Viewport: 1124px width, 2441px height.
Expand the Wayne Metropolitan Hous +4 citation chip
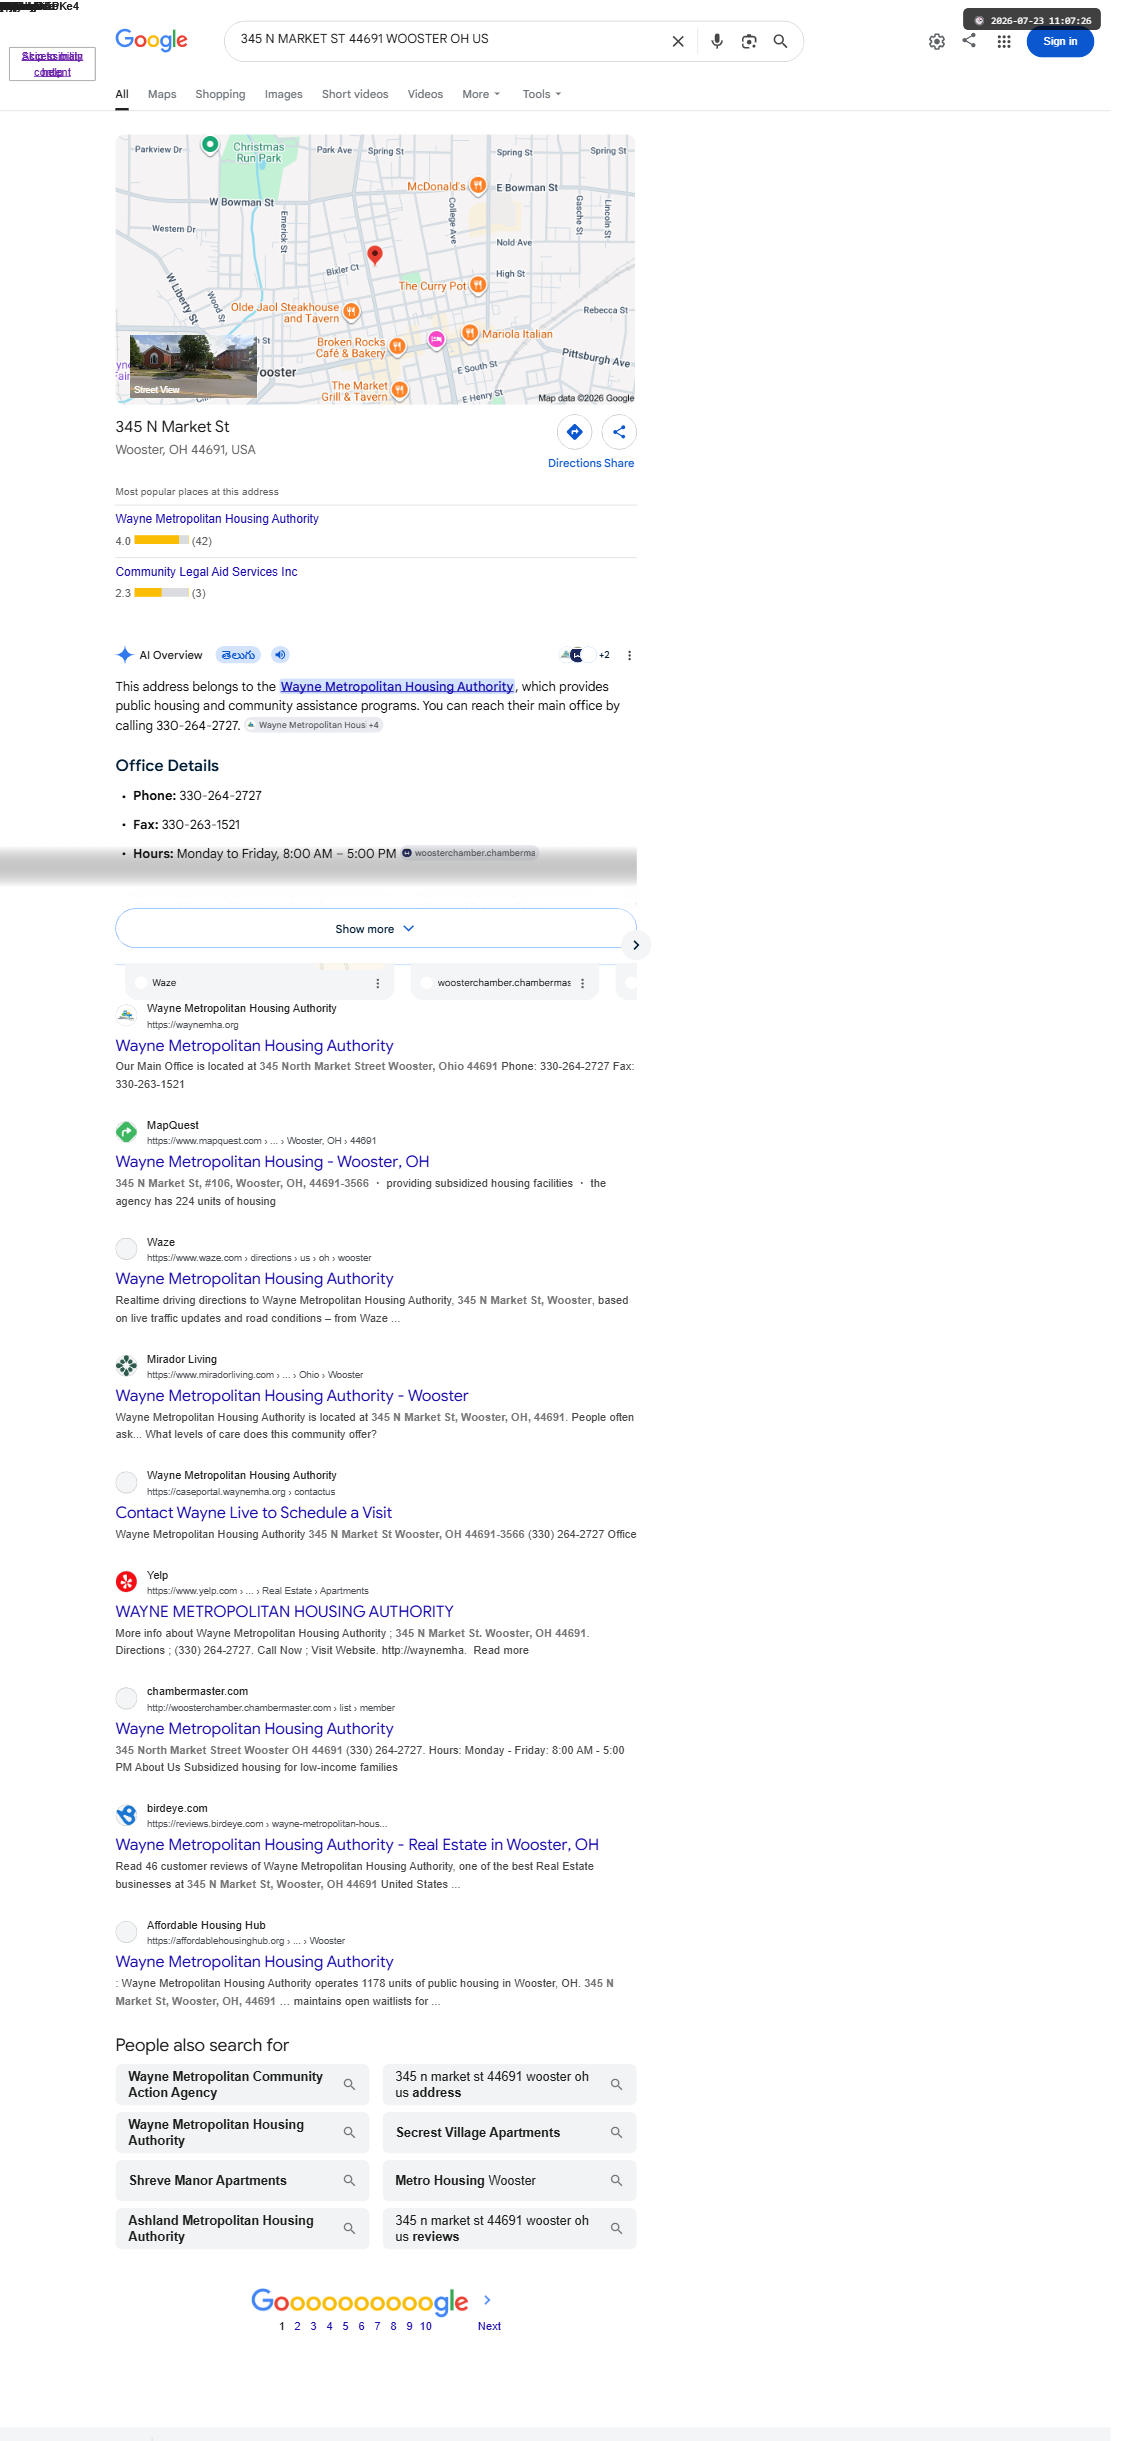point(313,725)
